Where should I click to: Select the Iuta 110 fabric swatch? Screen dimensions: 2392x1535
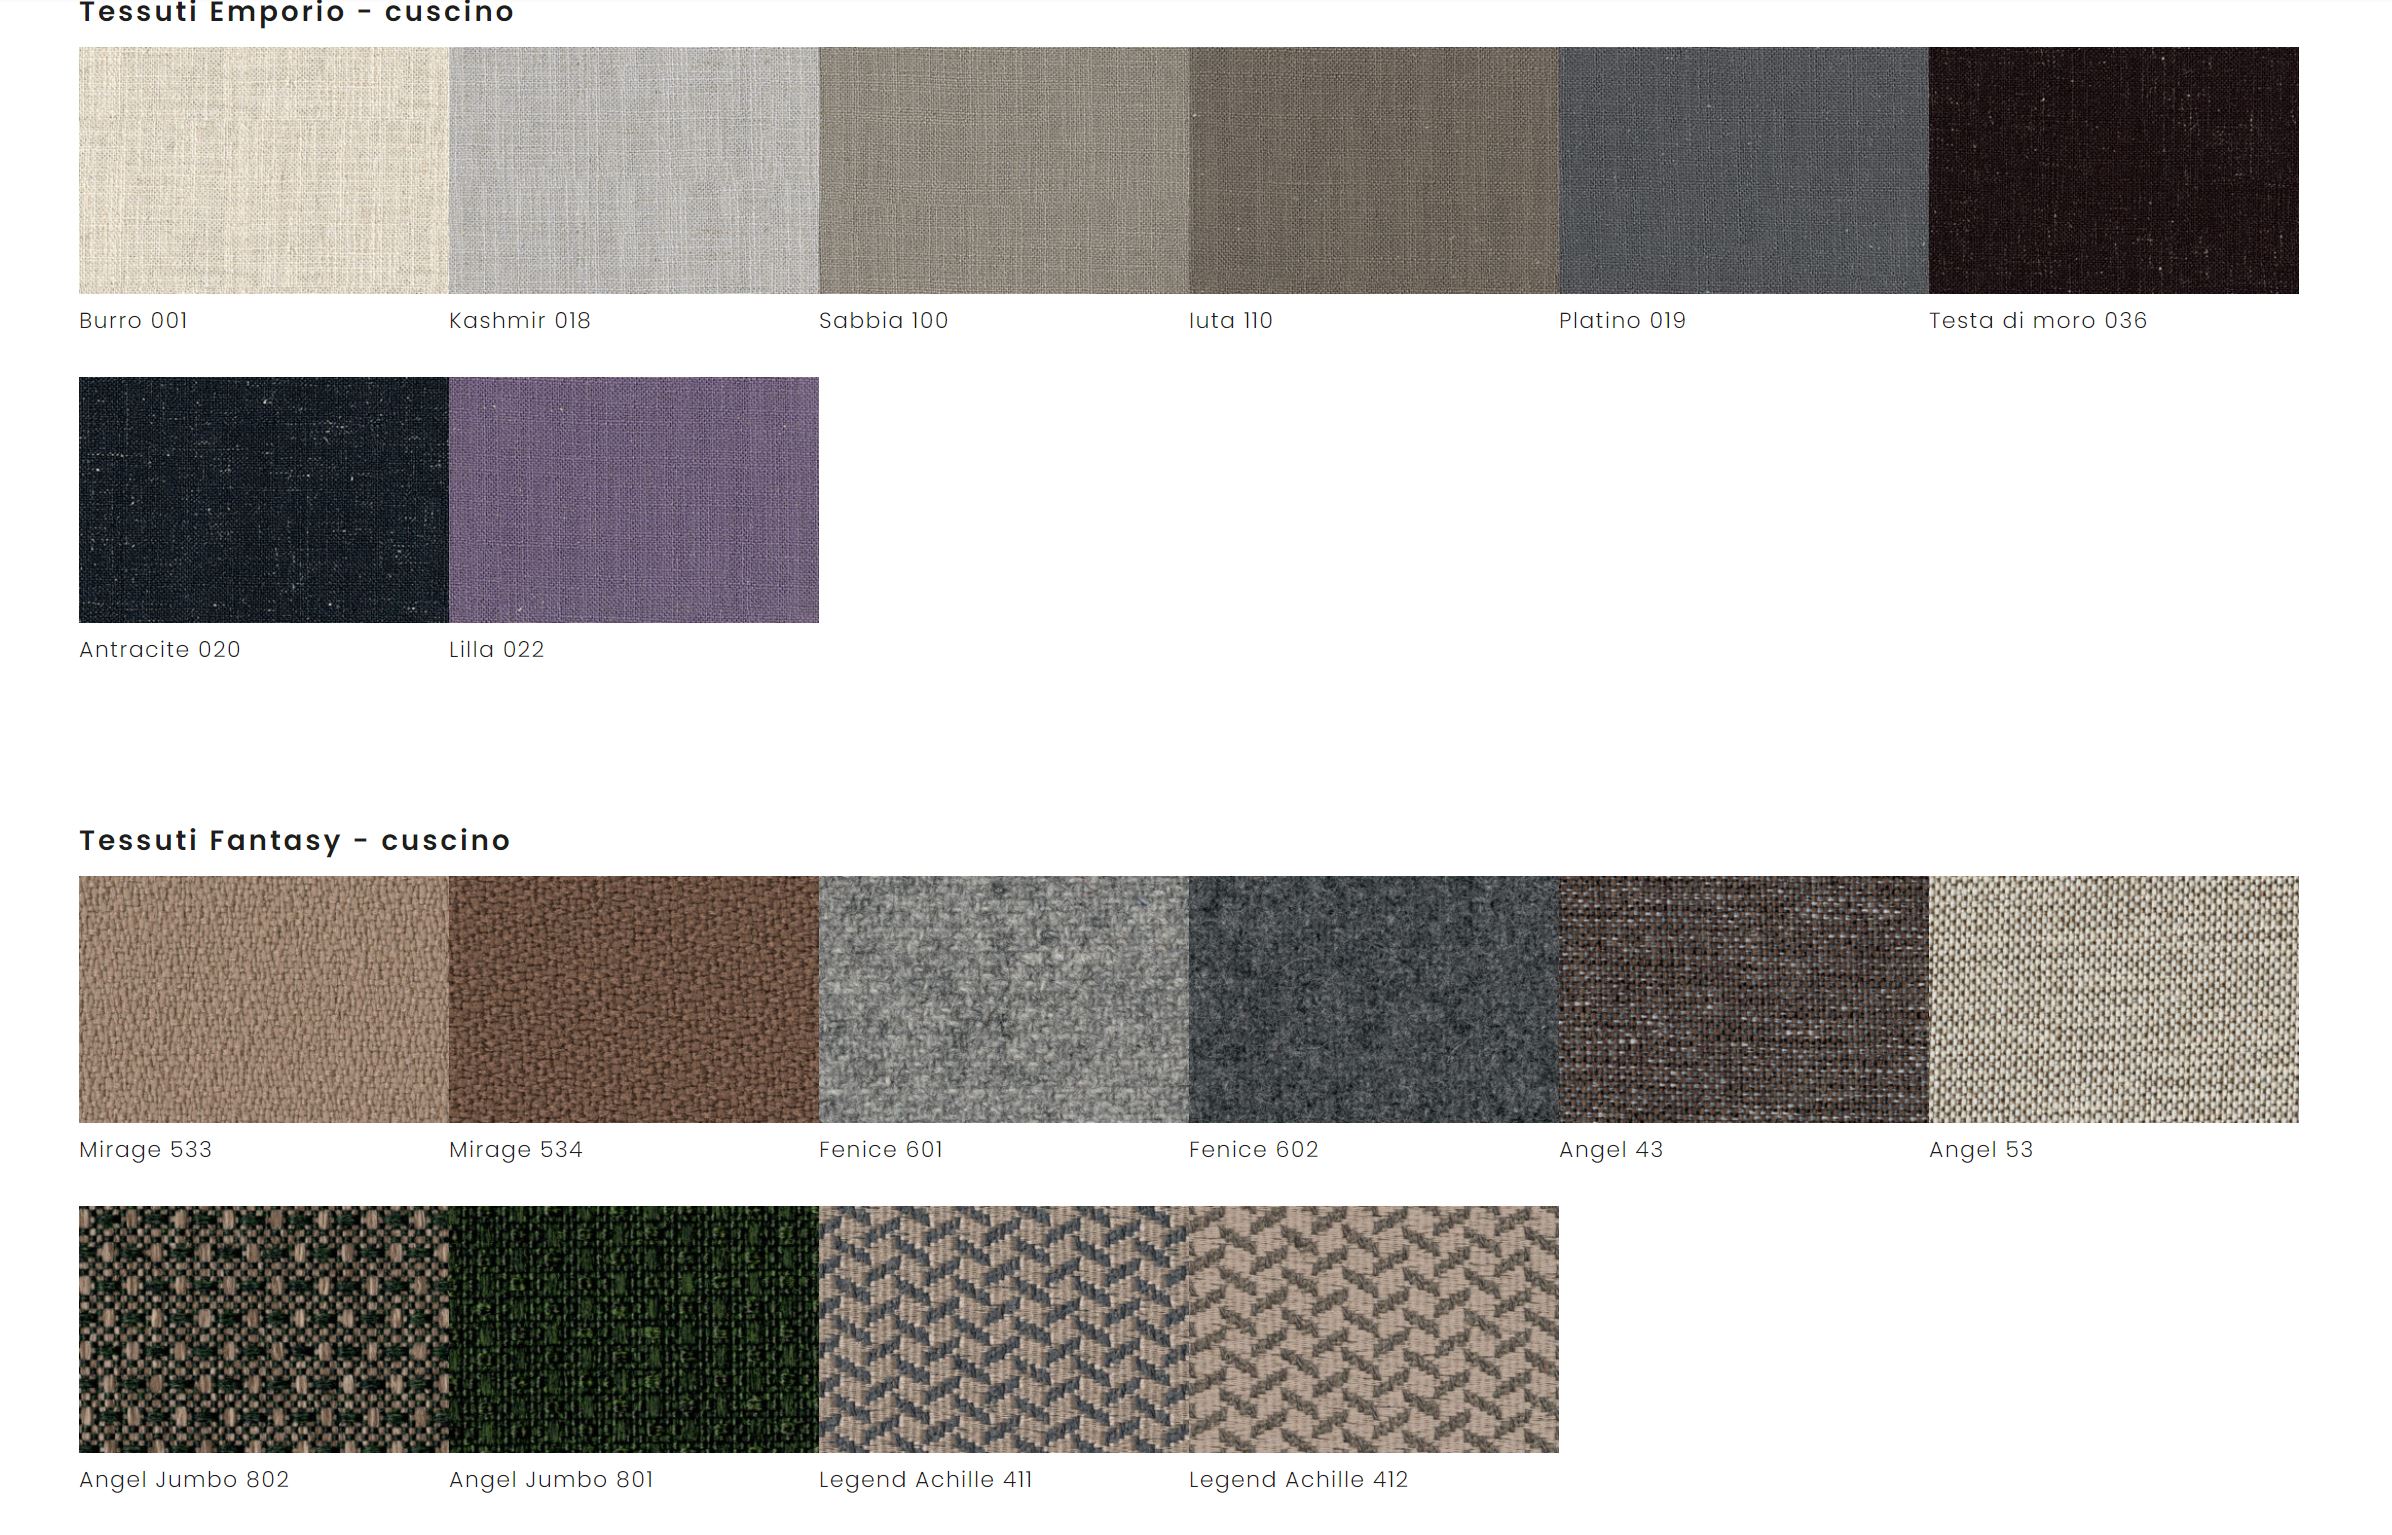[1374, 170]
